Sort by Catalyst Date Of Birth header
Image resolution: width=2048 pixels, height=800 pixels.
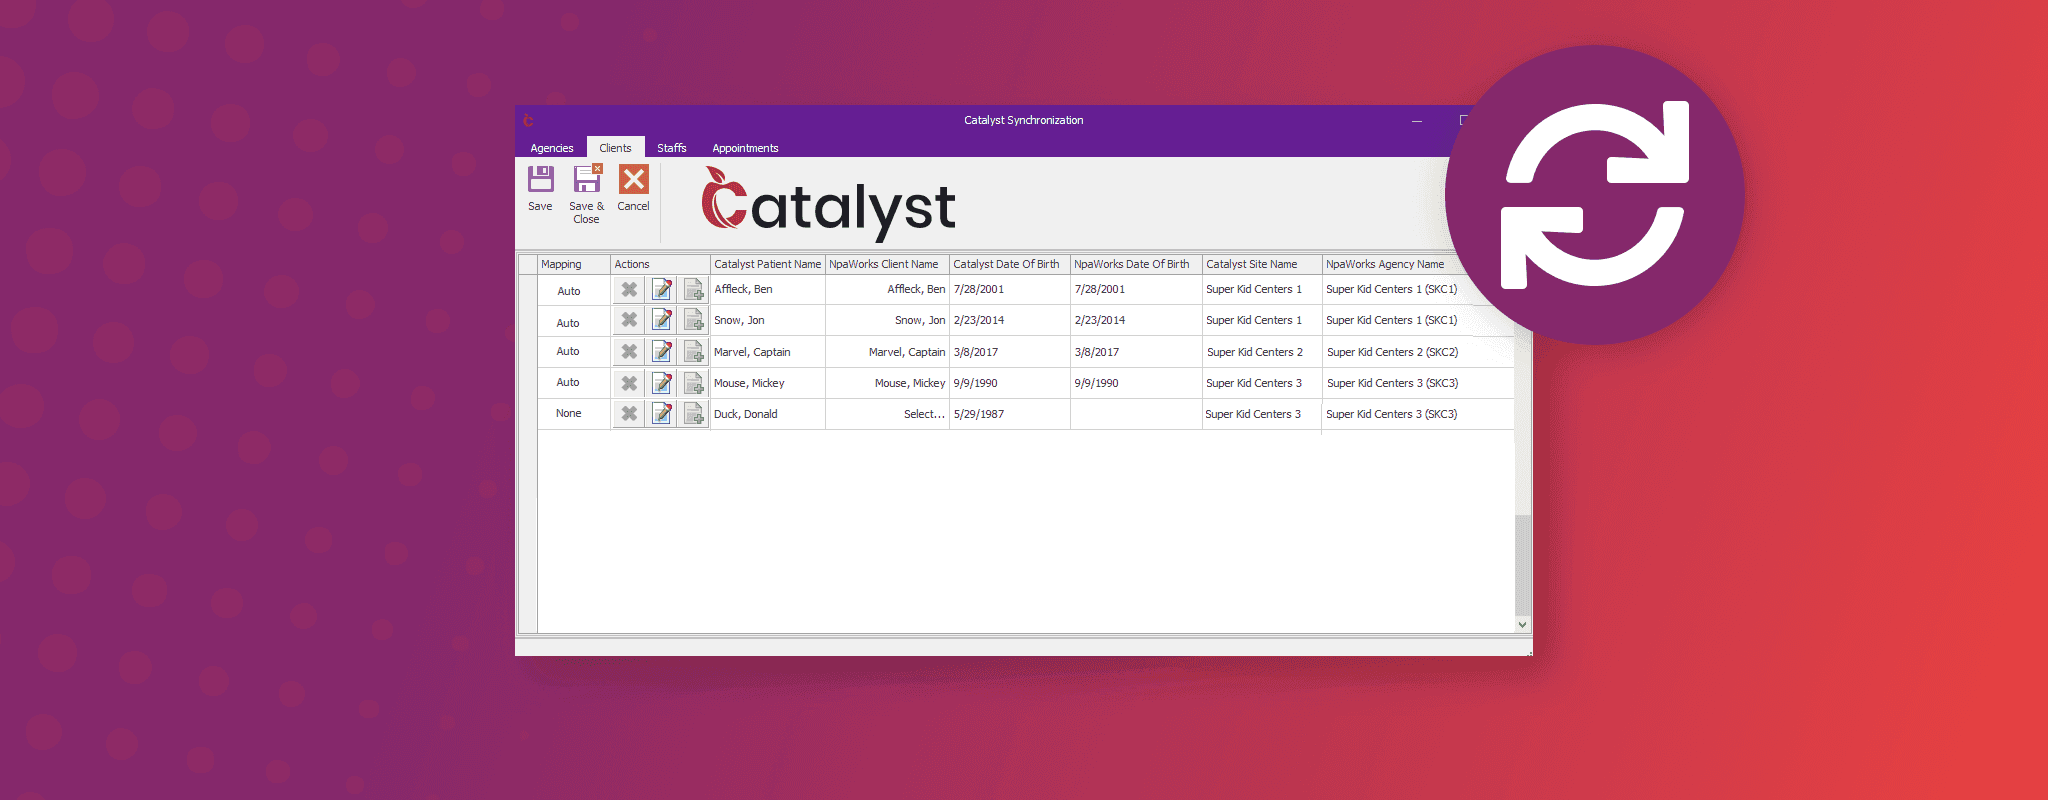1010,264
